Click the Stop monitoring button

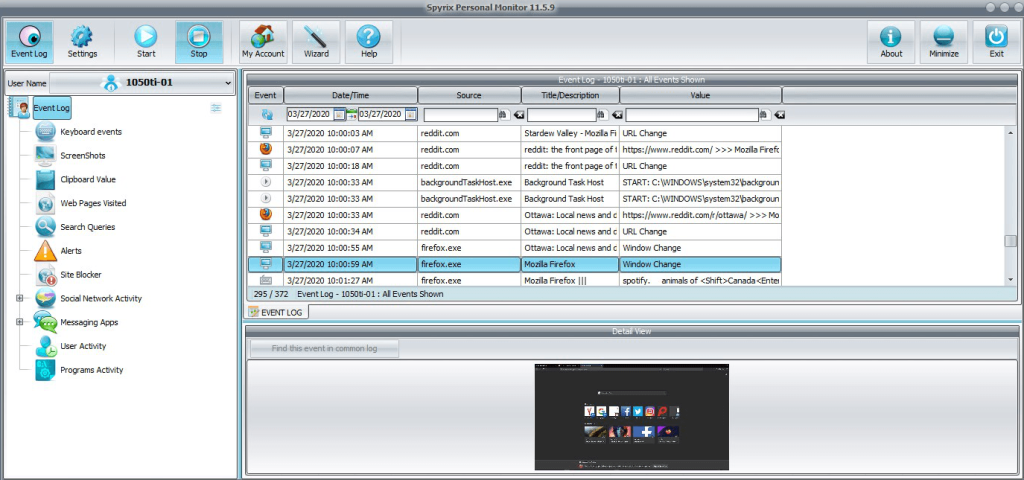click(199, 42)
